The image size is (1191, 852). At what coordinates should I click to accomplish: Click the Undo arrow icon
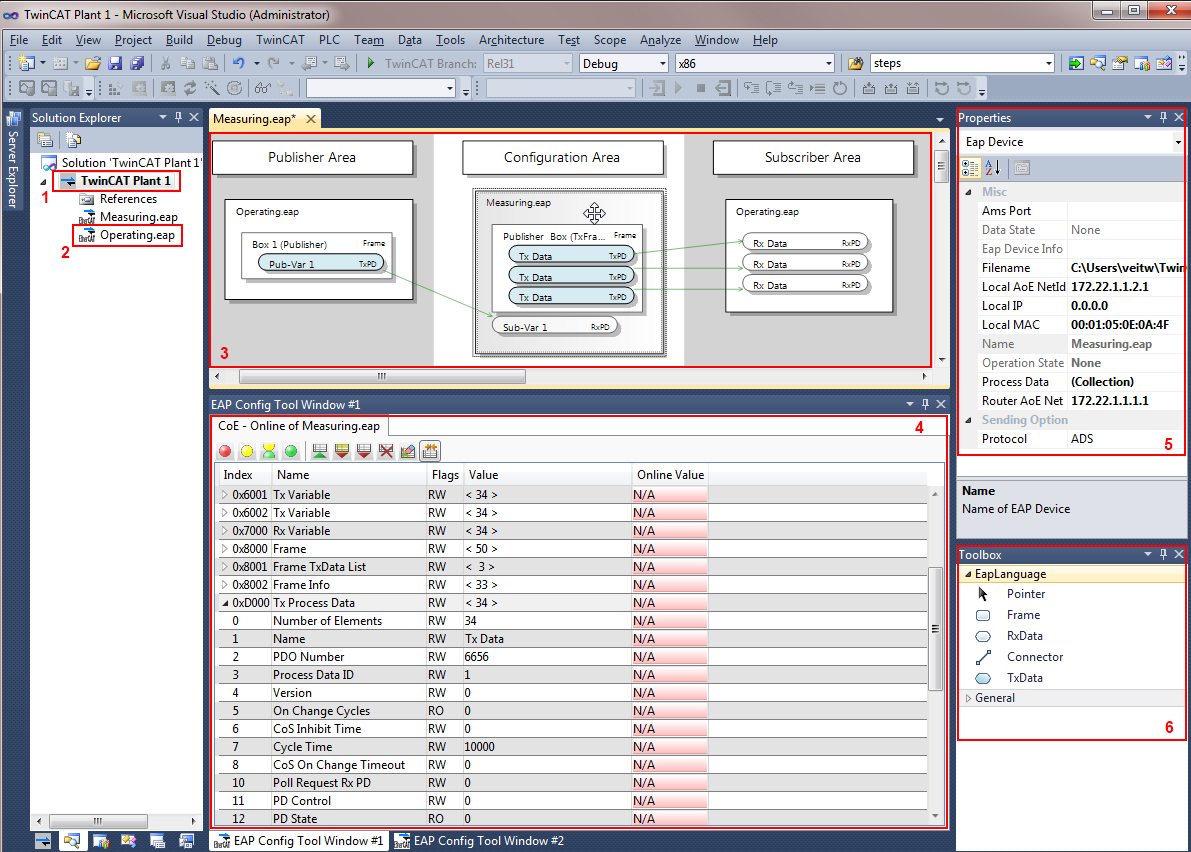(239, 63)
